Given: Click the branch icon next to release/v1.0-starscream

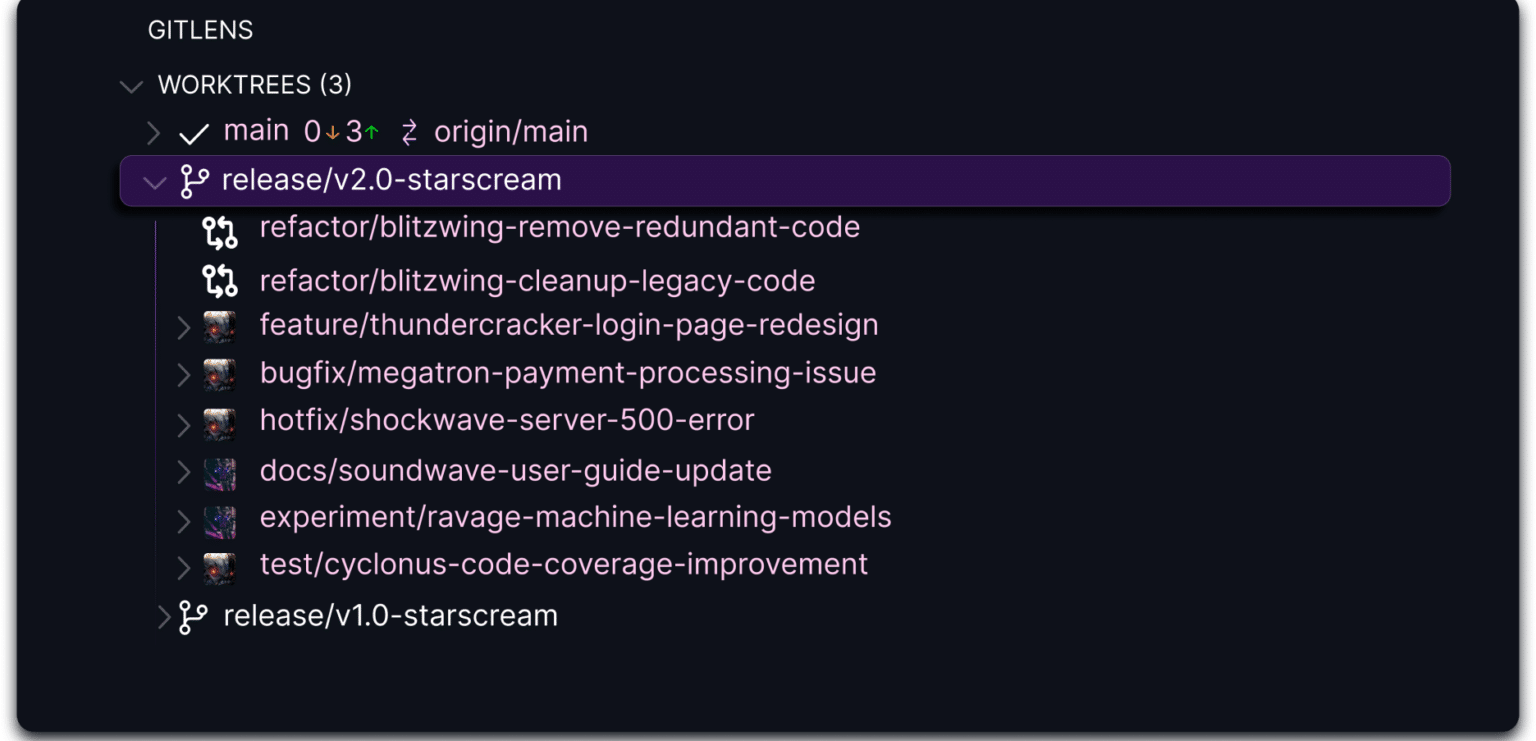Looking at the screenshot, I should tap(194, 615).
